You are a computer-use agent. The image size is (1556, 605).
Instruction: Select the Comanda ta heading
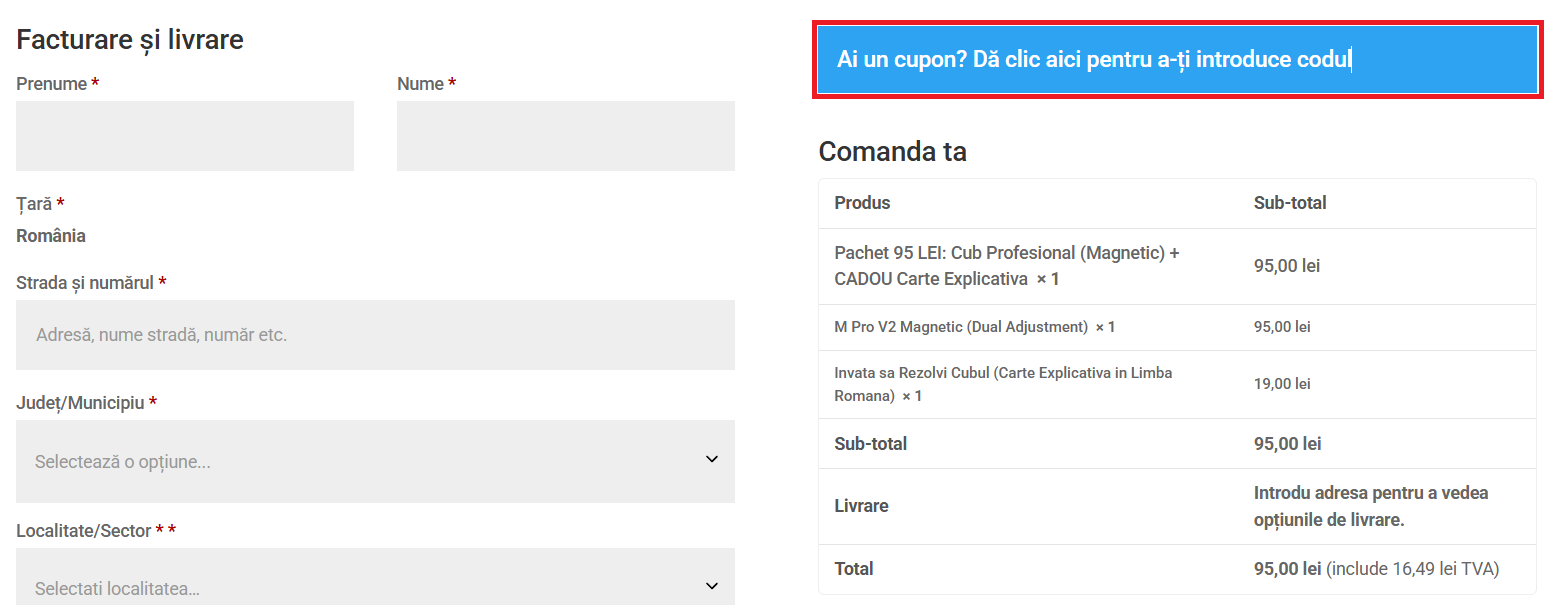click(892, 151)
